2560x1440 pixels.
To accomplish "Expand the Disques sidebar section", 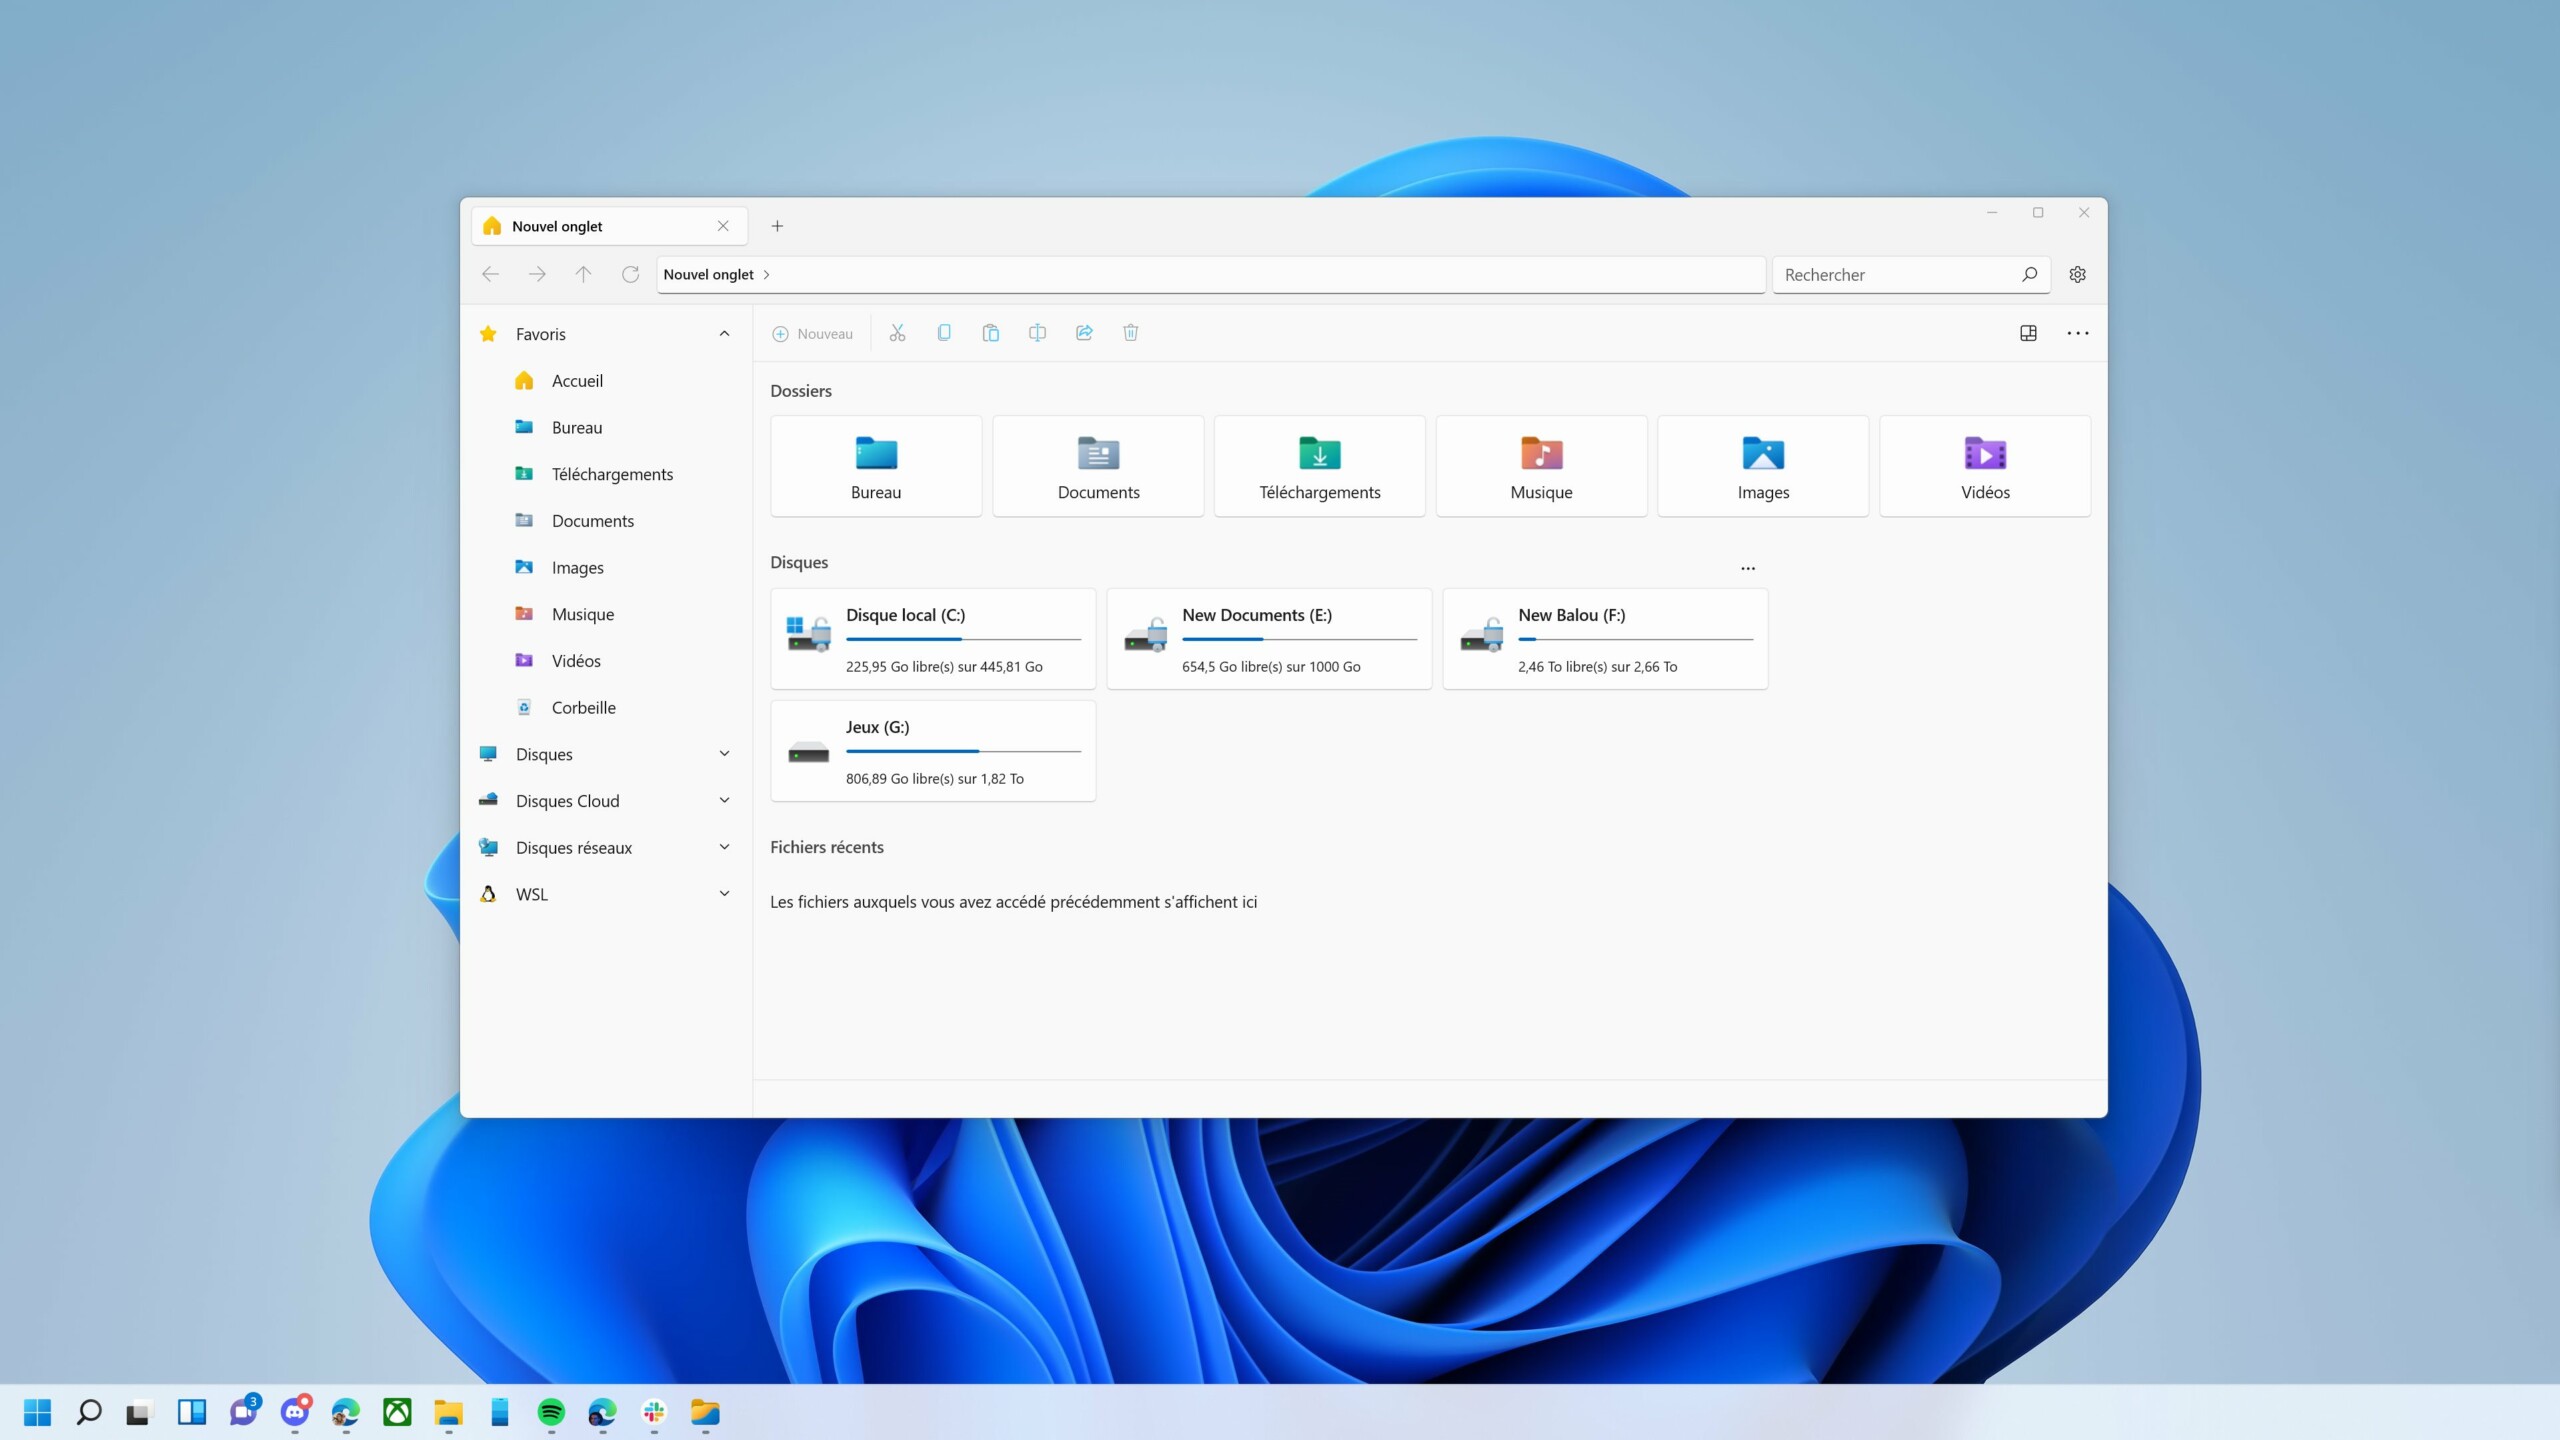I will pos(724,753).
